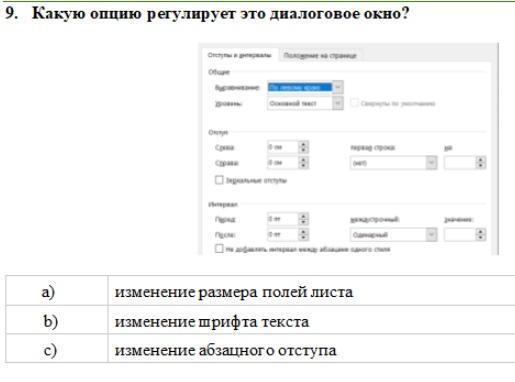Increase the Слева indent value

pyautogui.click(x=303, y=144)
